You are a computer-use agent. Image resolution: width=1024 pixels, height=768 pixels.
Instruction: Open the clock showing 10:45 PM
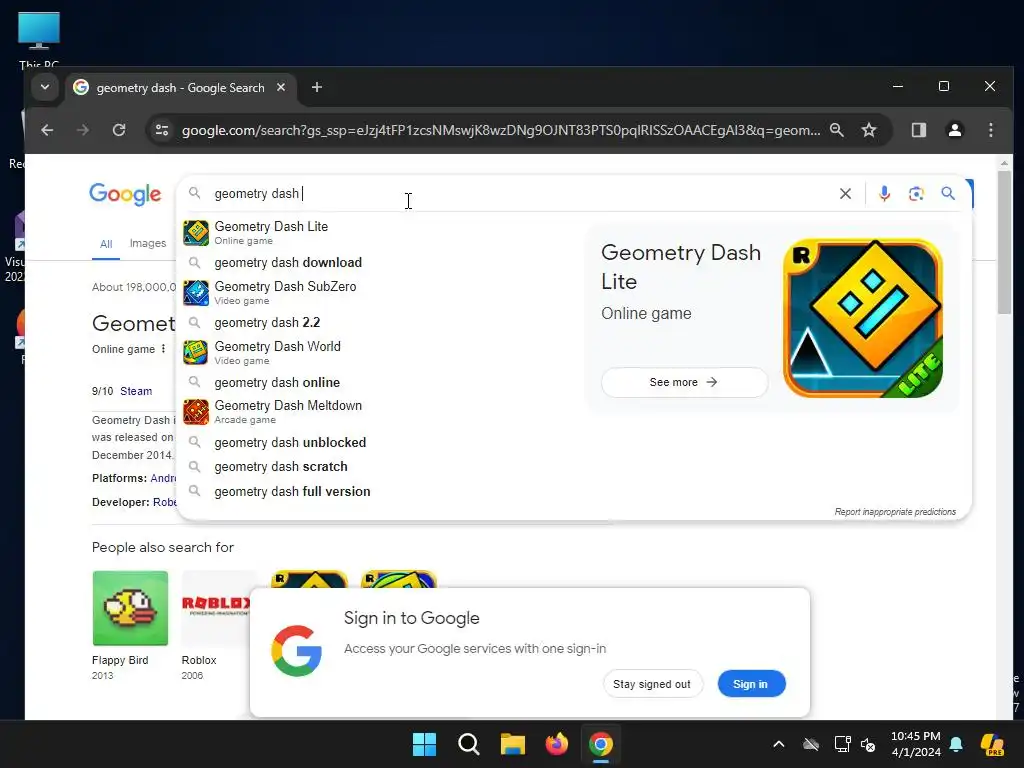pos(916,744)
